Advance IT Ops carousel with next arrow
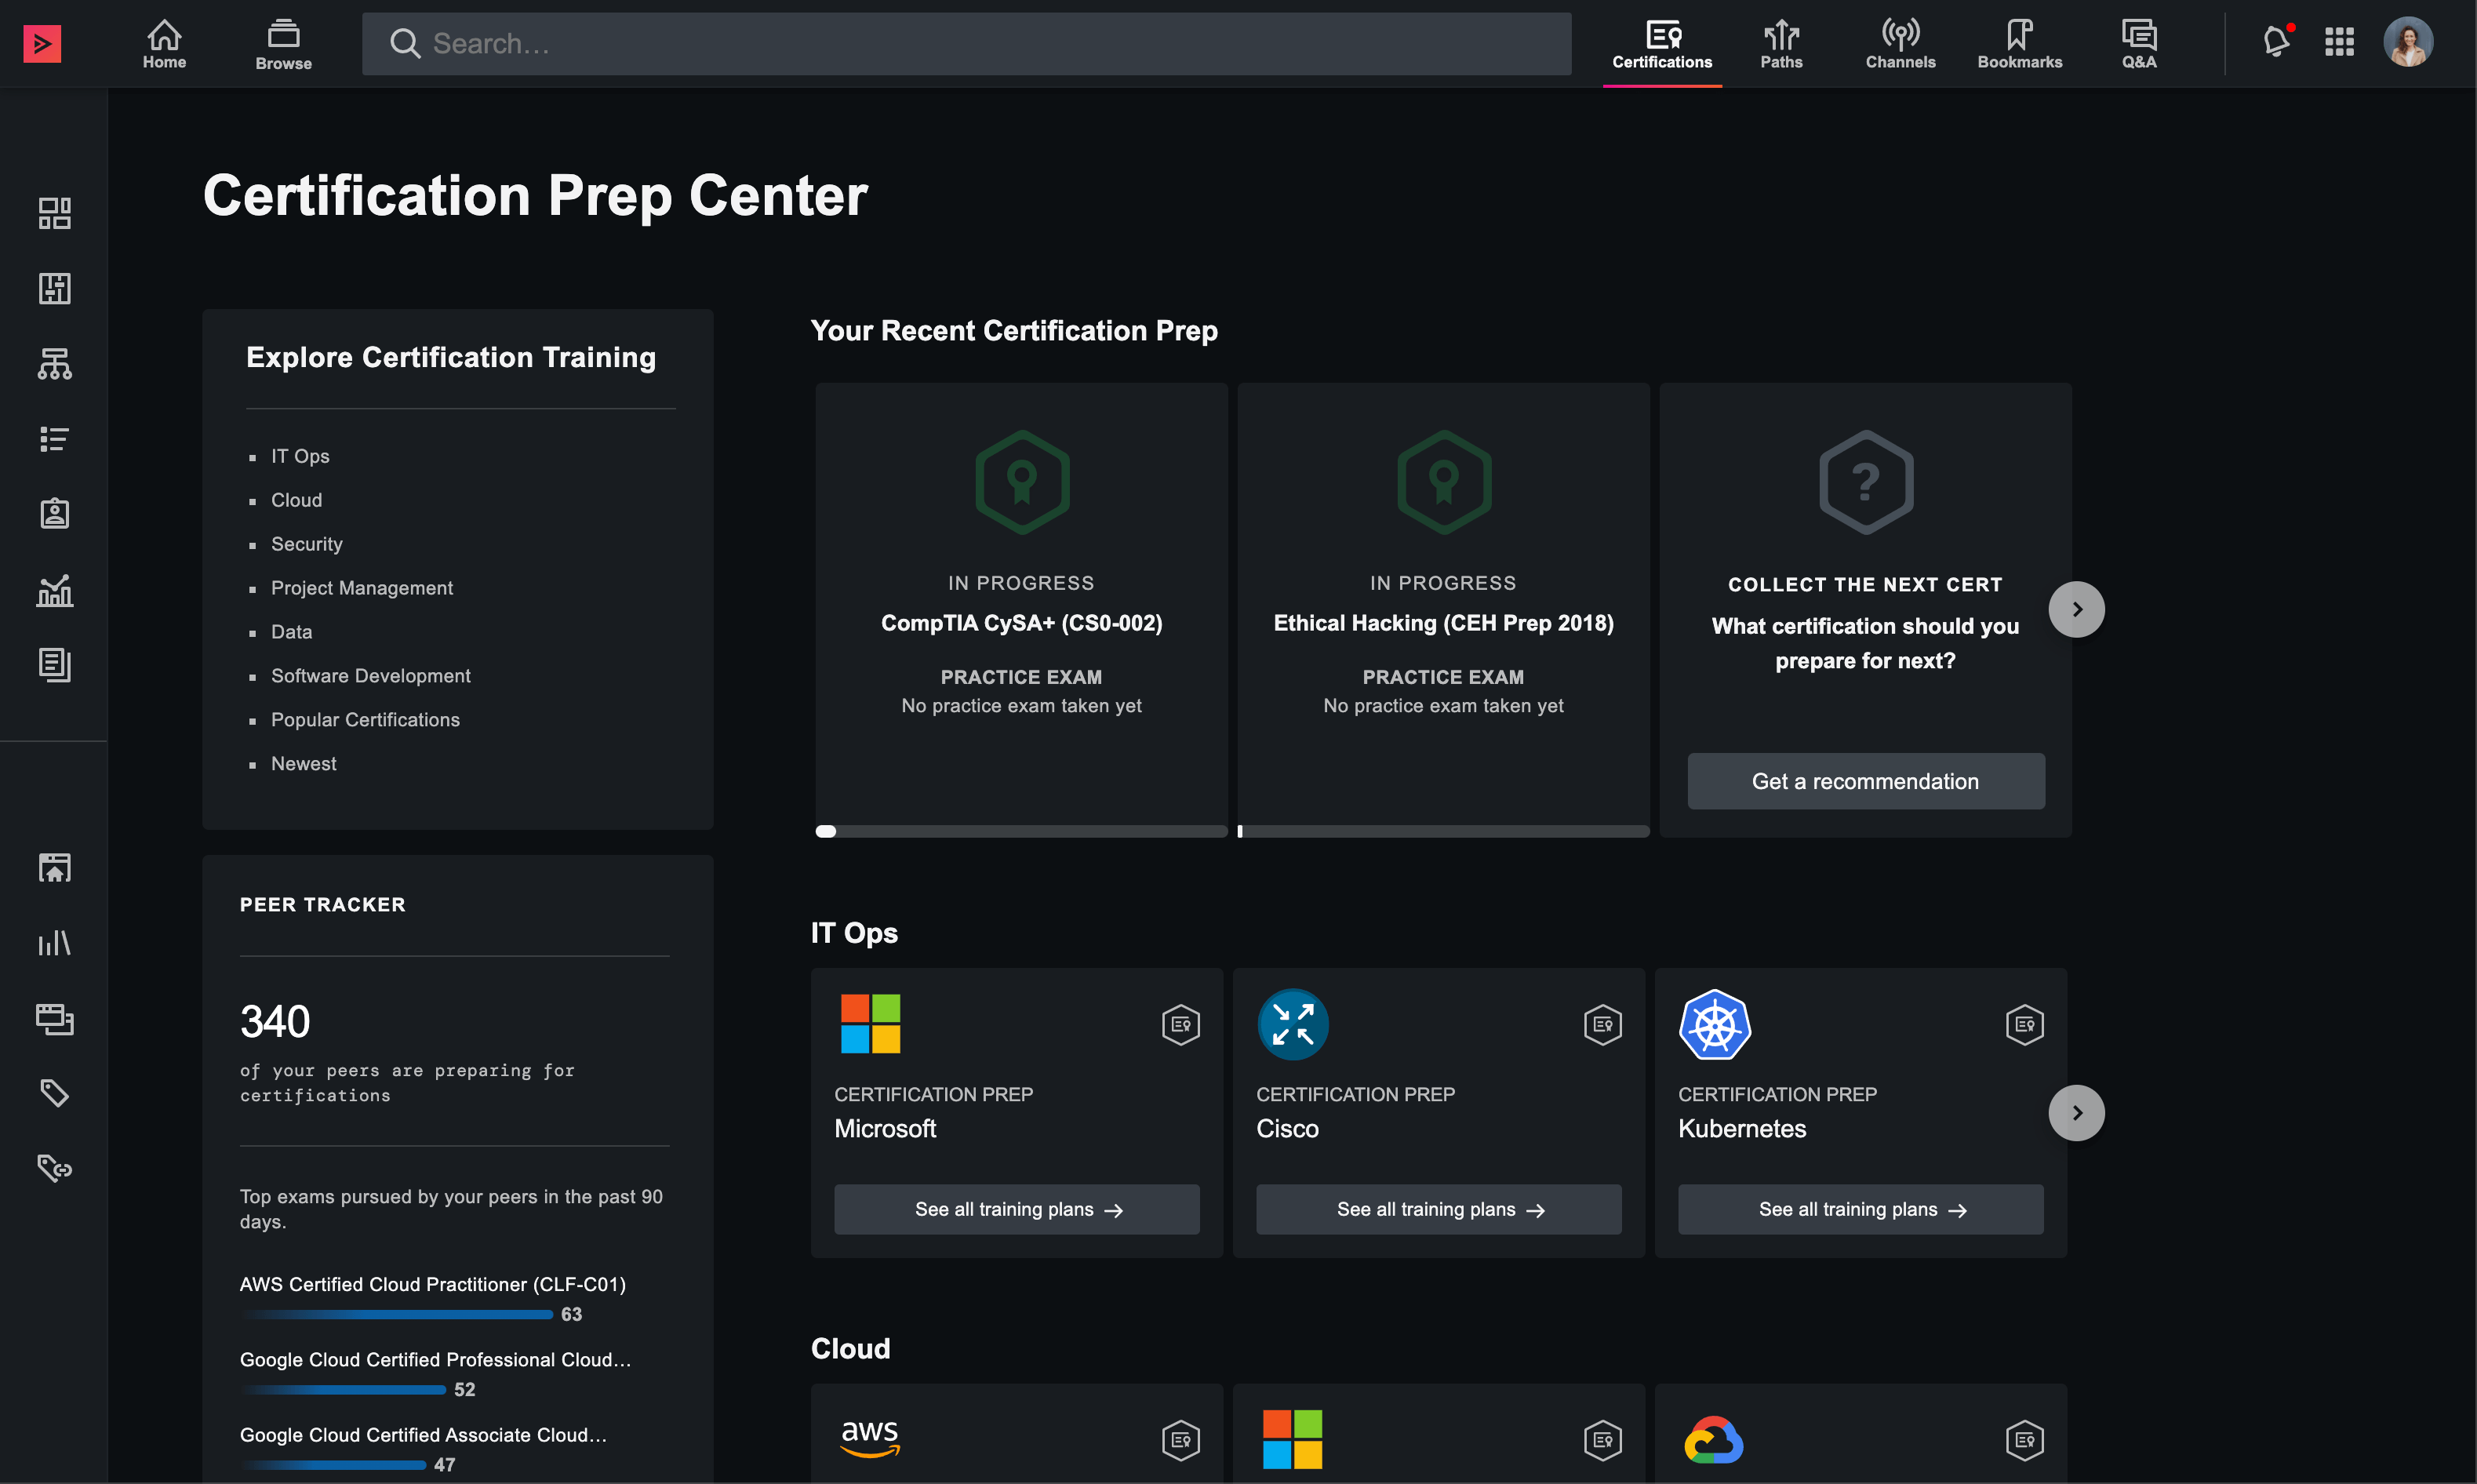This screenshot has width=2477, height=1484. tap(2076, 1113)
